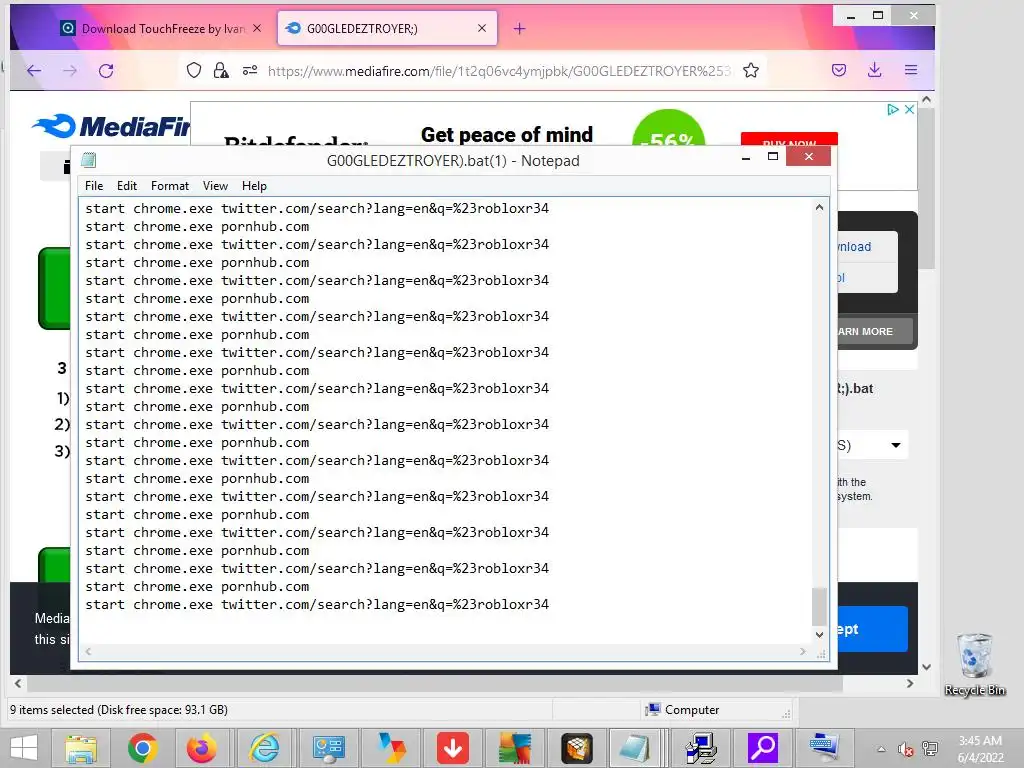This screenshot has height=768, width=1024.
Task: Open a new Firefox tab
Action: [519, 28]
